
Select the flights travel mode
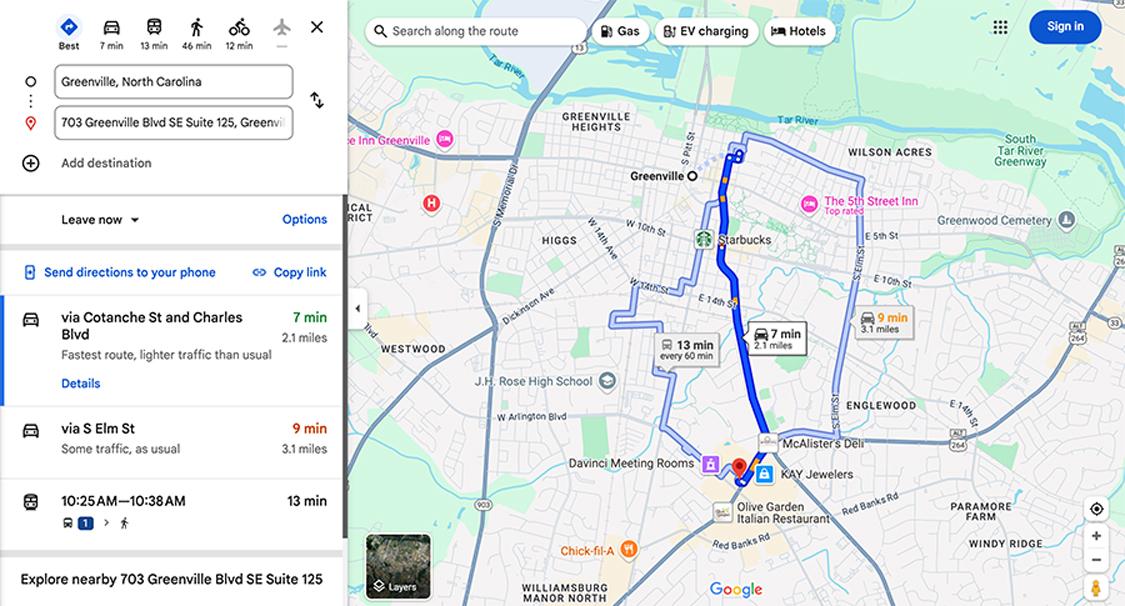coord(282,28)
